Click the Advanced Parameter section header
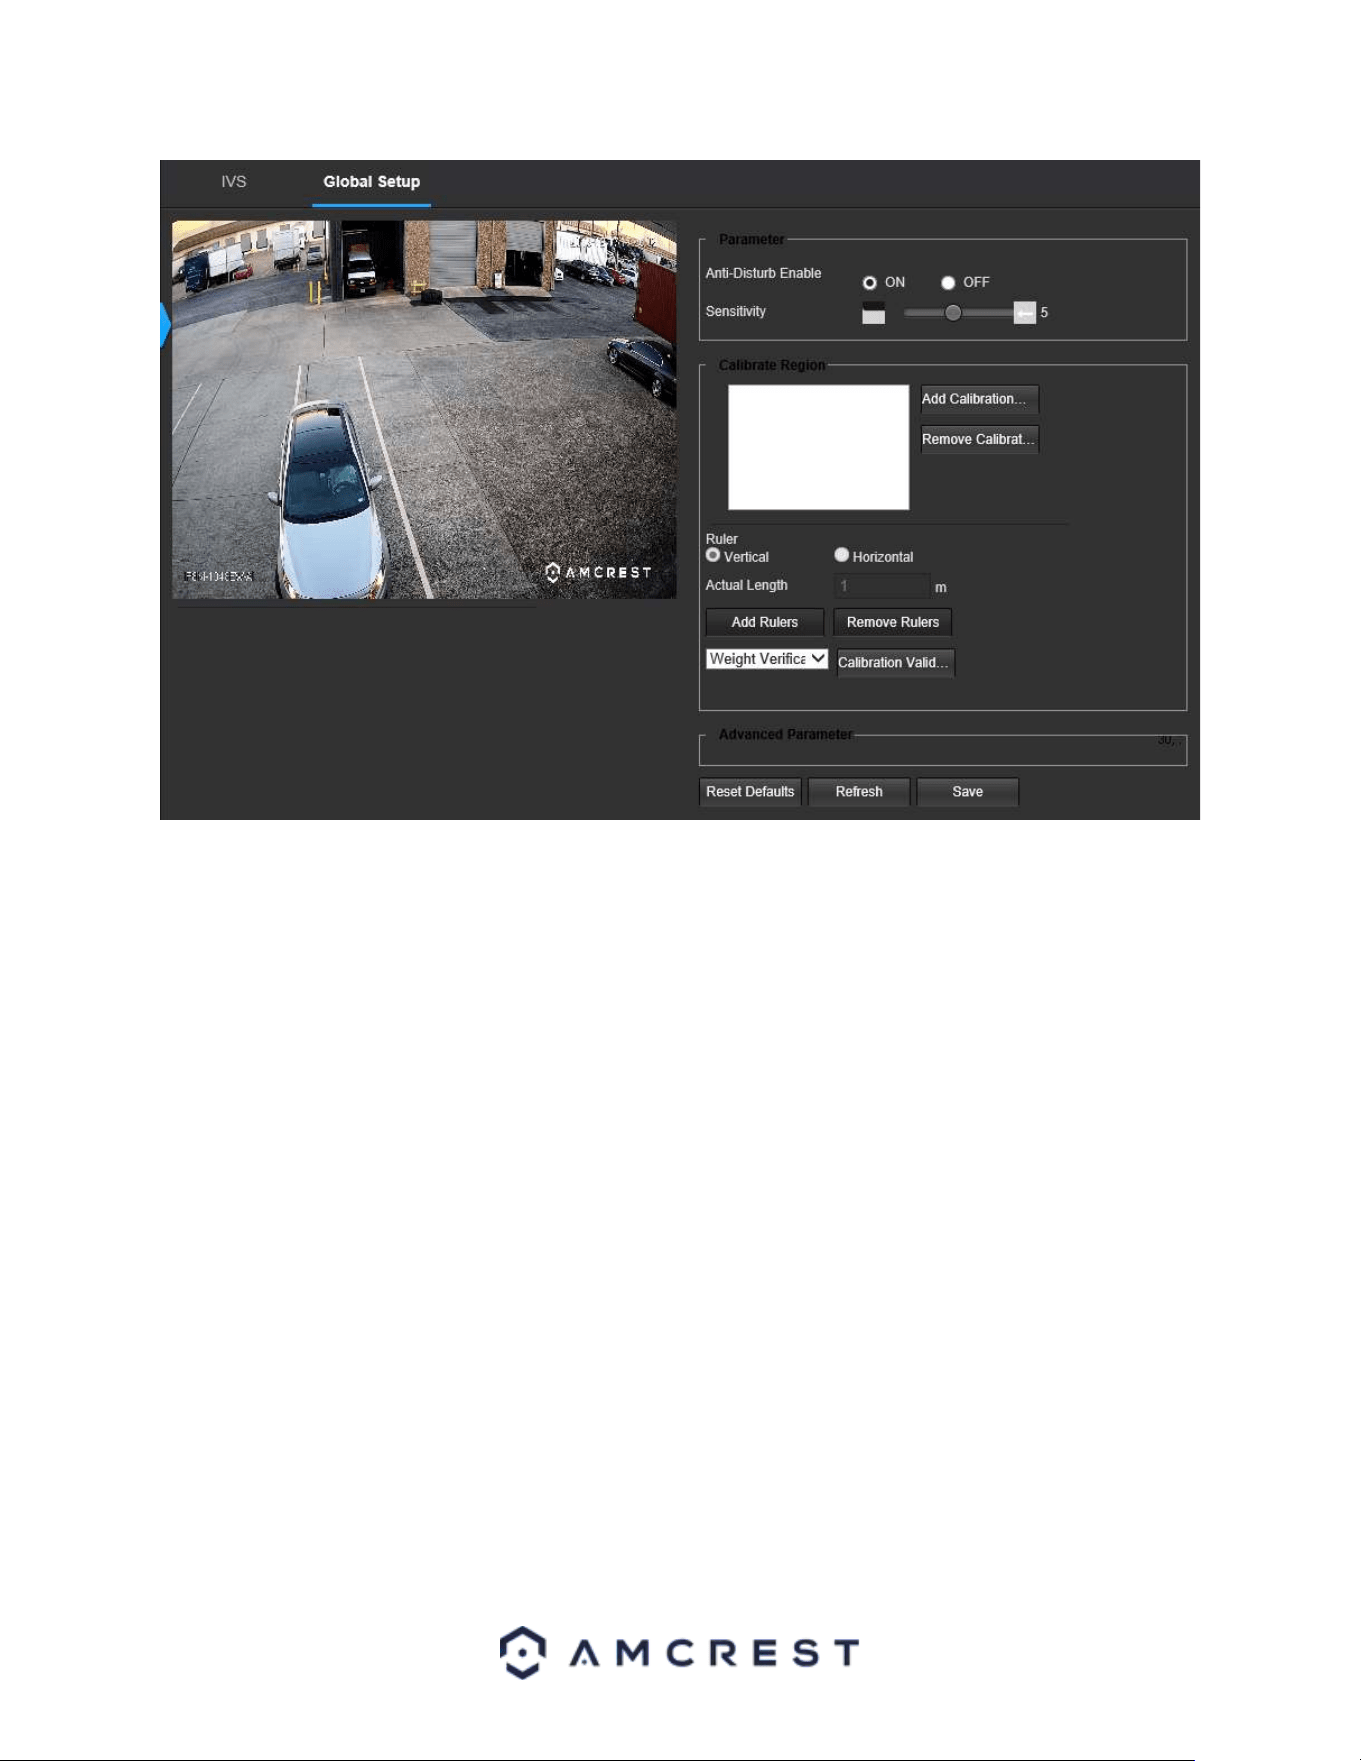 coord(785,735)
